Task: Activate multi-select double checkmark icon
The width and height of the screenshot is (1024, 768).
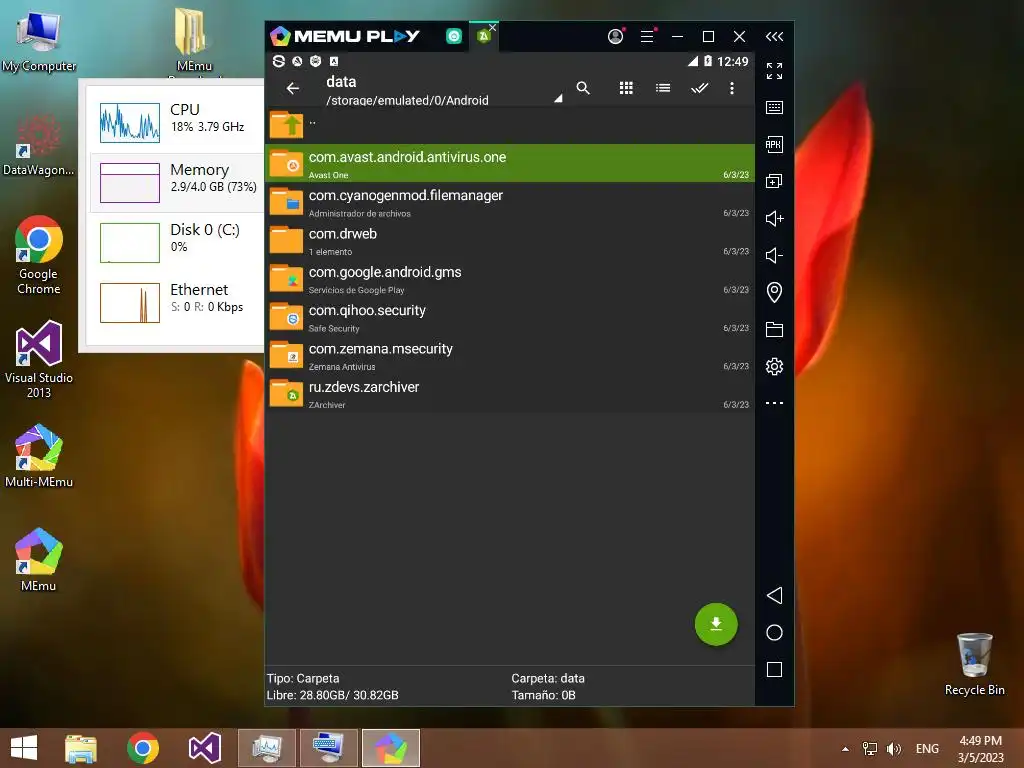Action: pyautogui.click(x=699, y=88)
